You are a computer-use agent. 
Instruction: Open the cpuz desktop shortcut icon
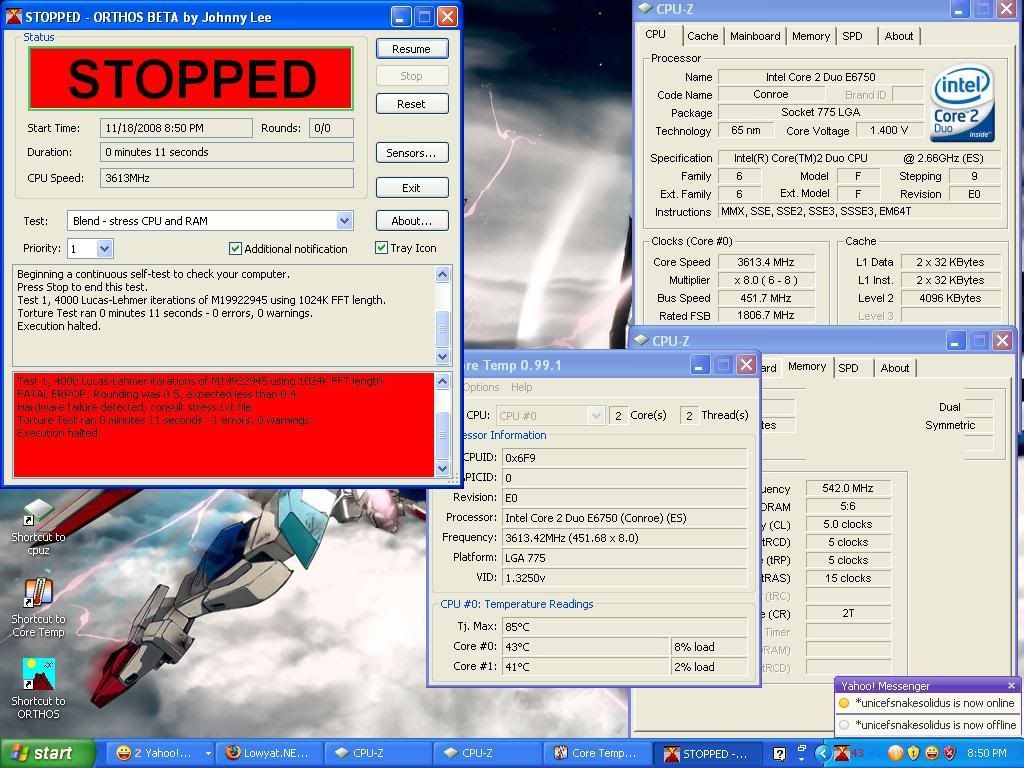[x=38, y=514]
